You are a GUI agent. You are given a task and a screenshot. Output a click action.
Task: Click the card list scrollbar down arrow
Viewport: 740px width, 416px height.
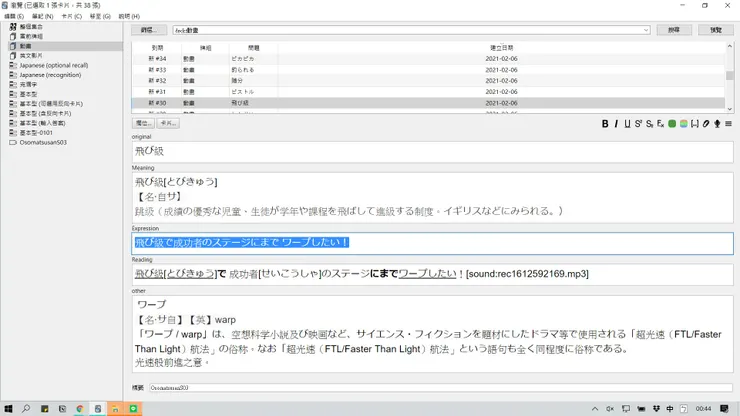[x=730, y=109]
